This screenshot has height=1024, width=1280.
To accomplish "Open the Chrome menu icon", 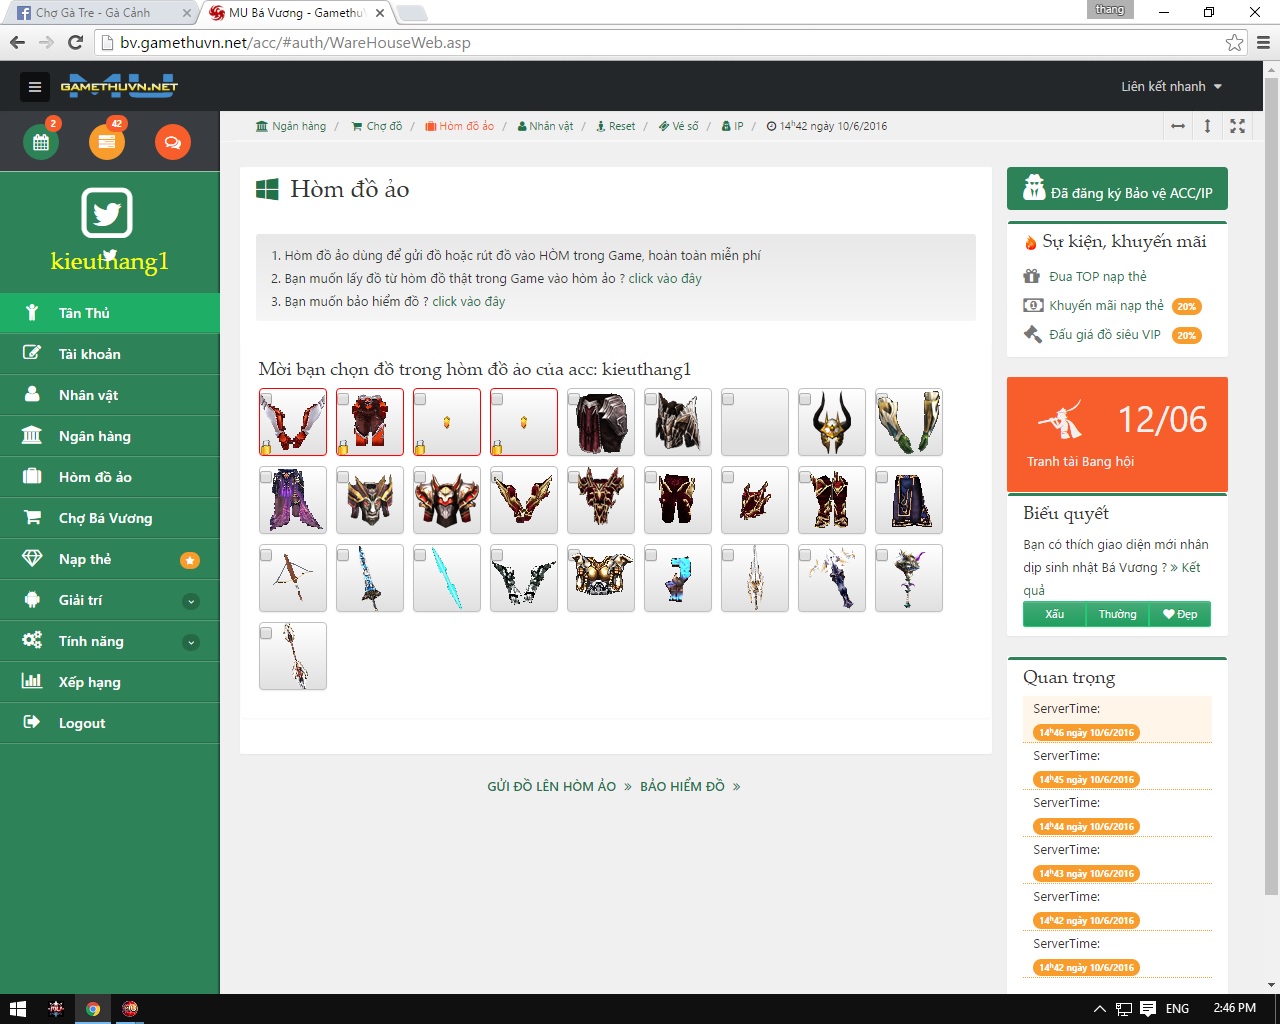I will tap(1263, 43).
